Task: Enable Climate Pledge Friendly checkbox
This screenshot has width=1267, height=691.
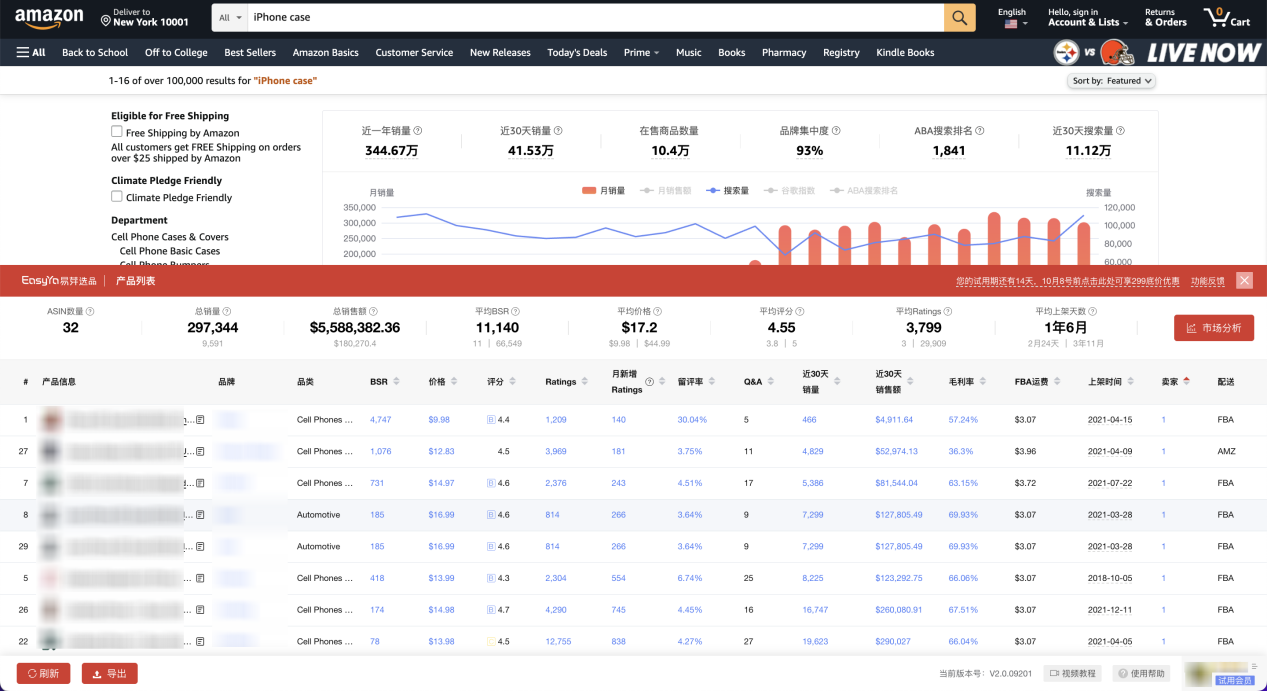Action: [117, 197]
